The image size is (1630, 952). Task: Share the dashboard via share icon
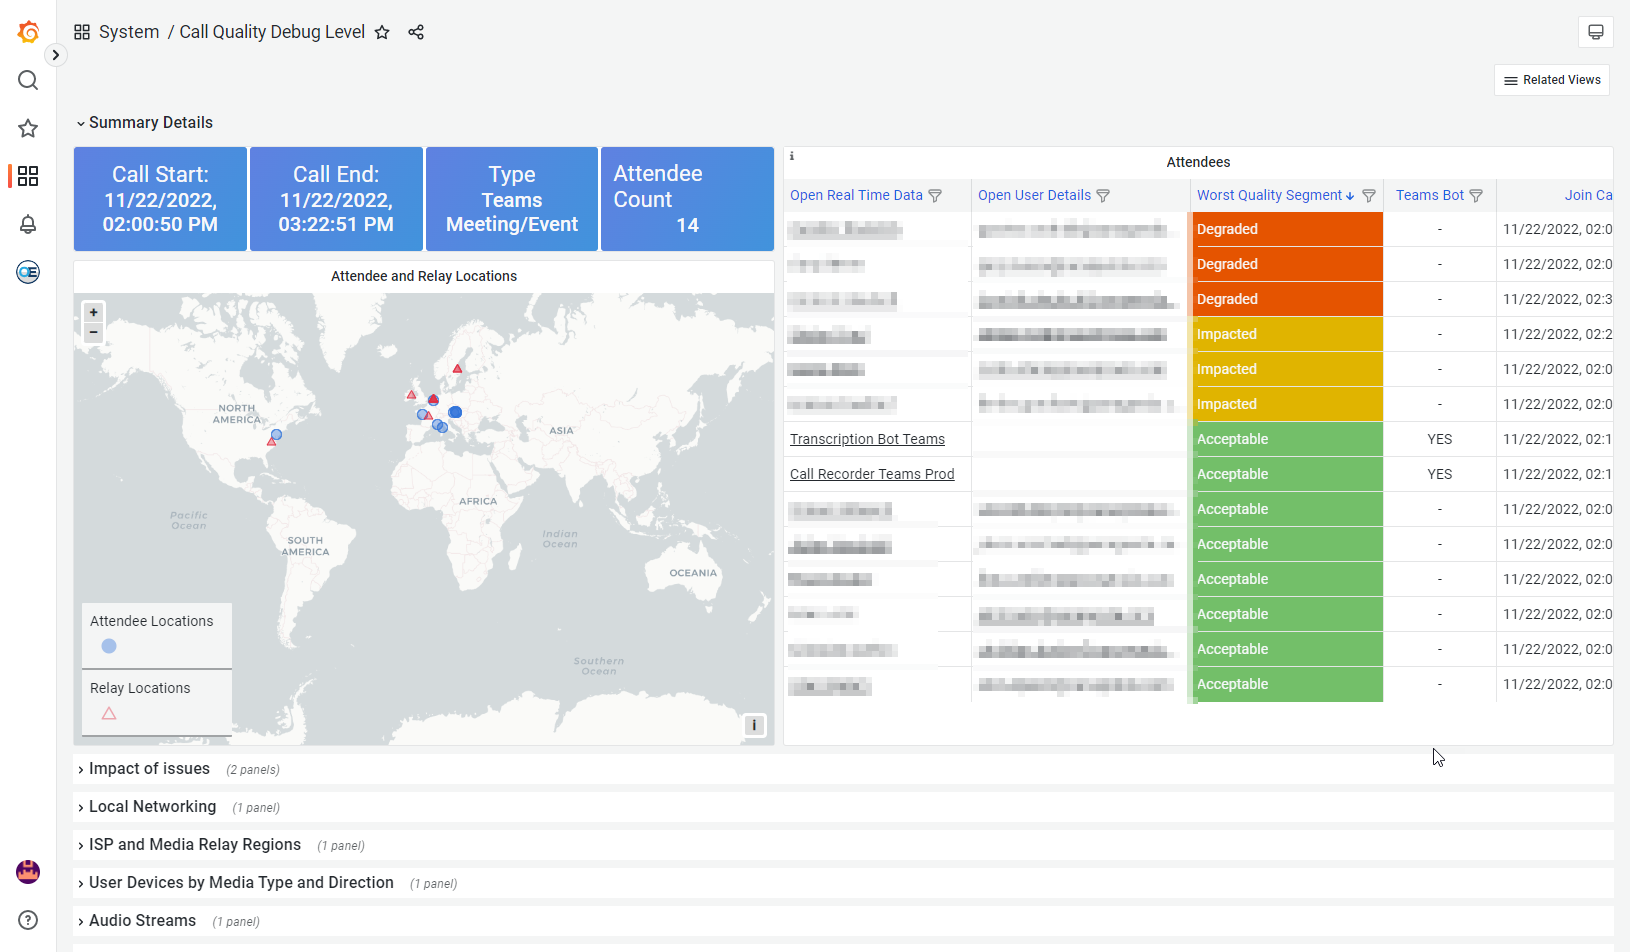tap(416, 32)
